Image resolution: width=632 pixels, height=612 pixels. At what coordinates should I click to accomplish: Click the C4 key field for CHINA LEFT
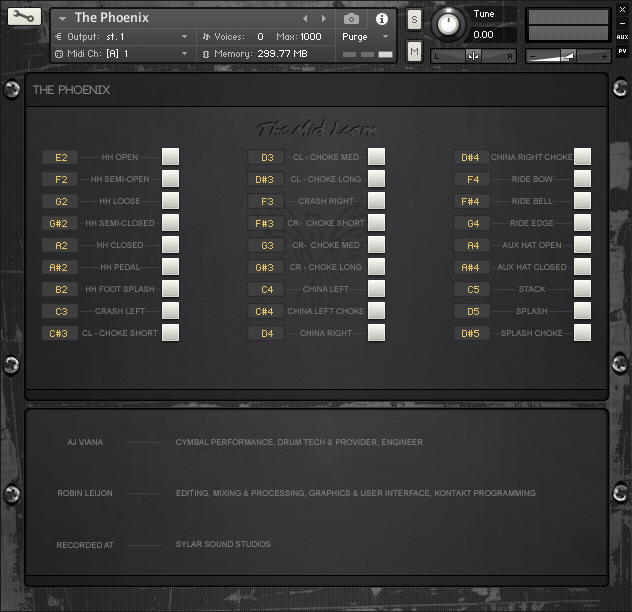click(266, 289)
